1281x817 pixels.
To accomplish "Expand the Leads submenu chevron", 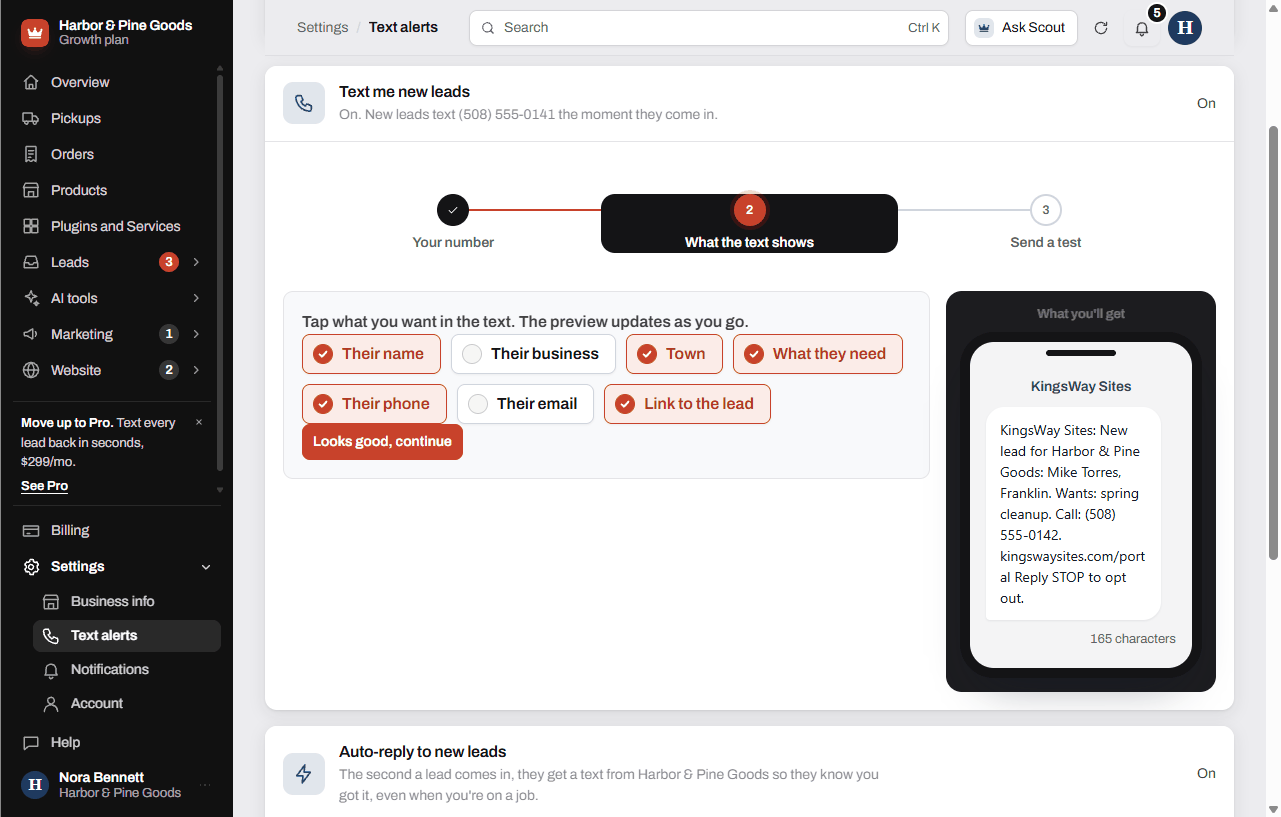I will tap(196, 262).
